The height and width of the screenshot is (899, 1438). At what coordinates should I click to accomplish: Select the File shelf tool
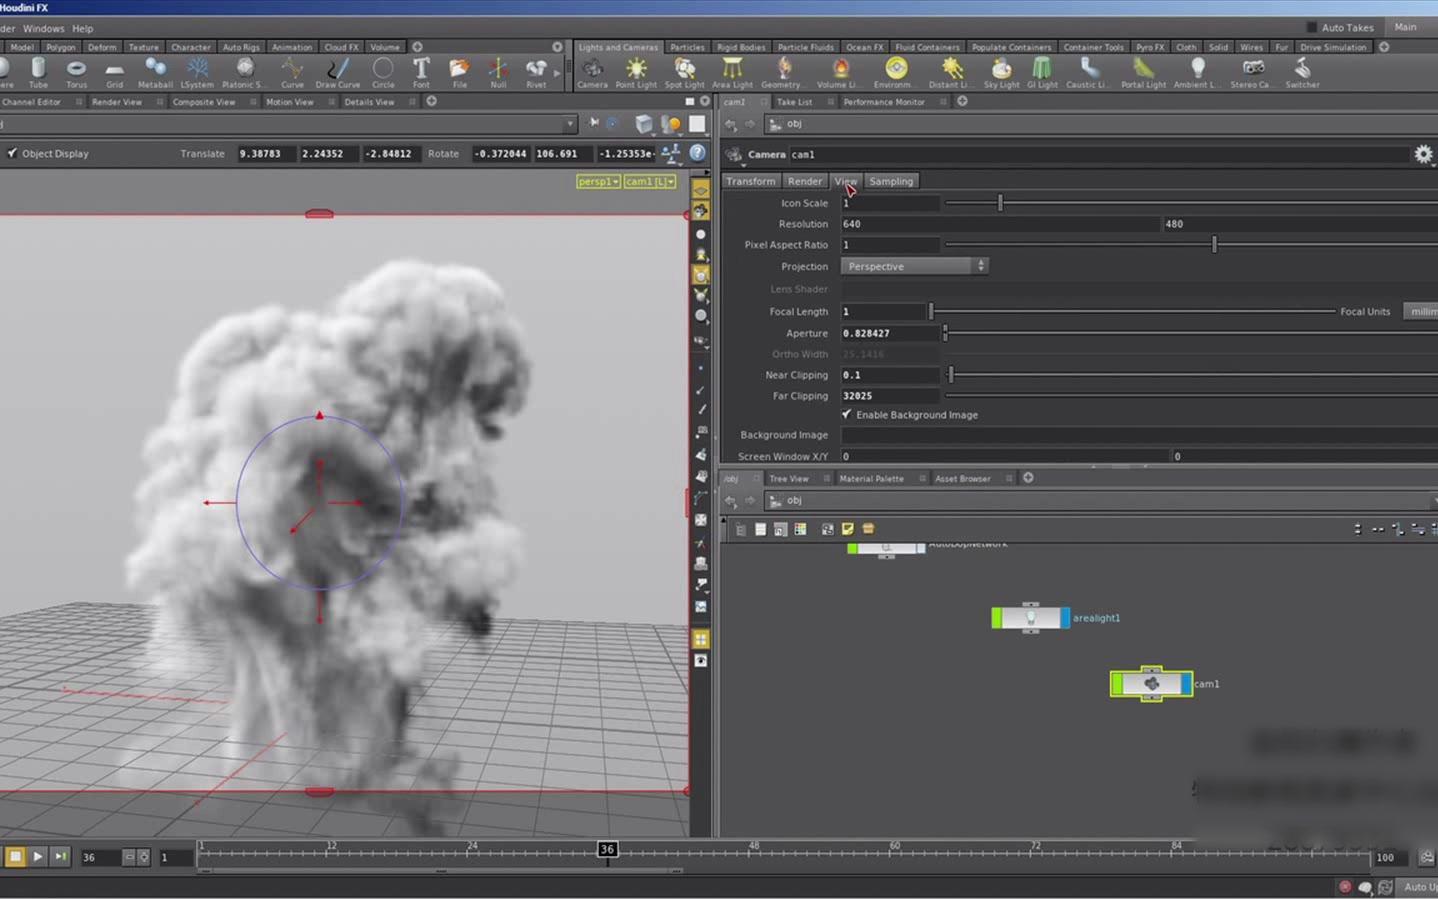coord(459,72)
